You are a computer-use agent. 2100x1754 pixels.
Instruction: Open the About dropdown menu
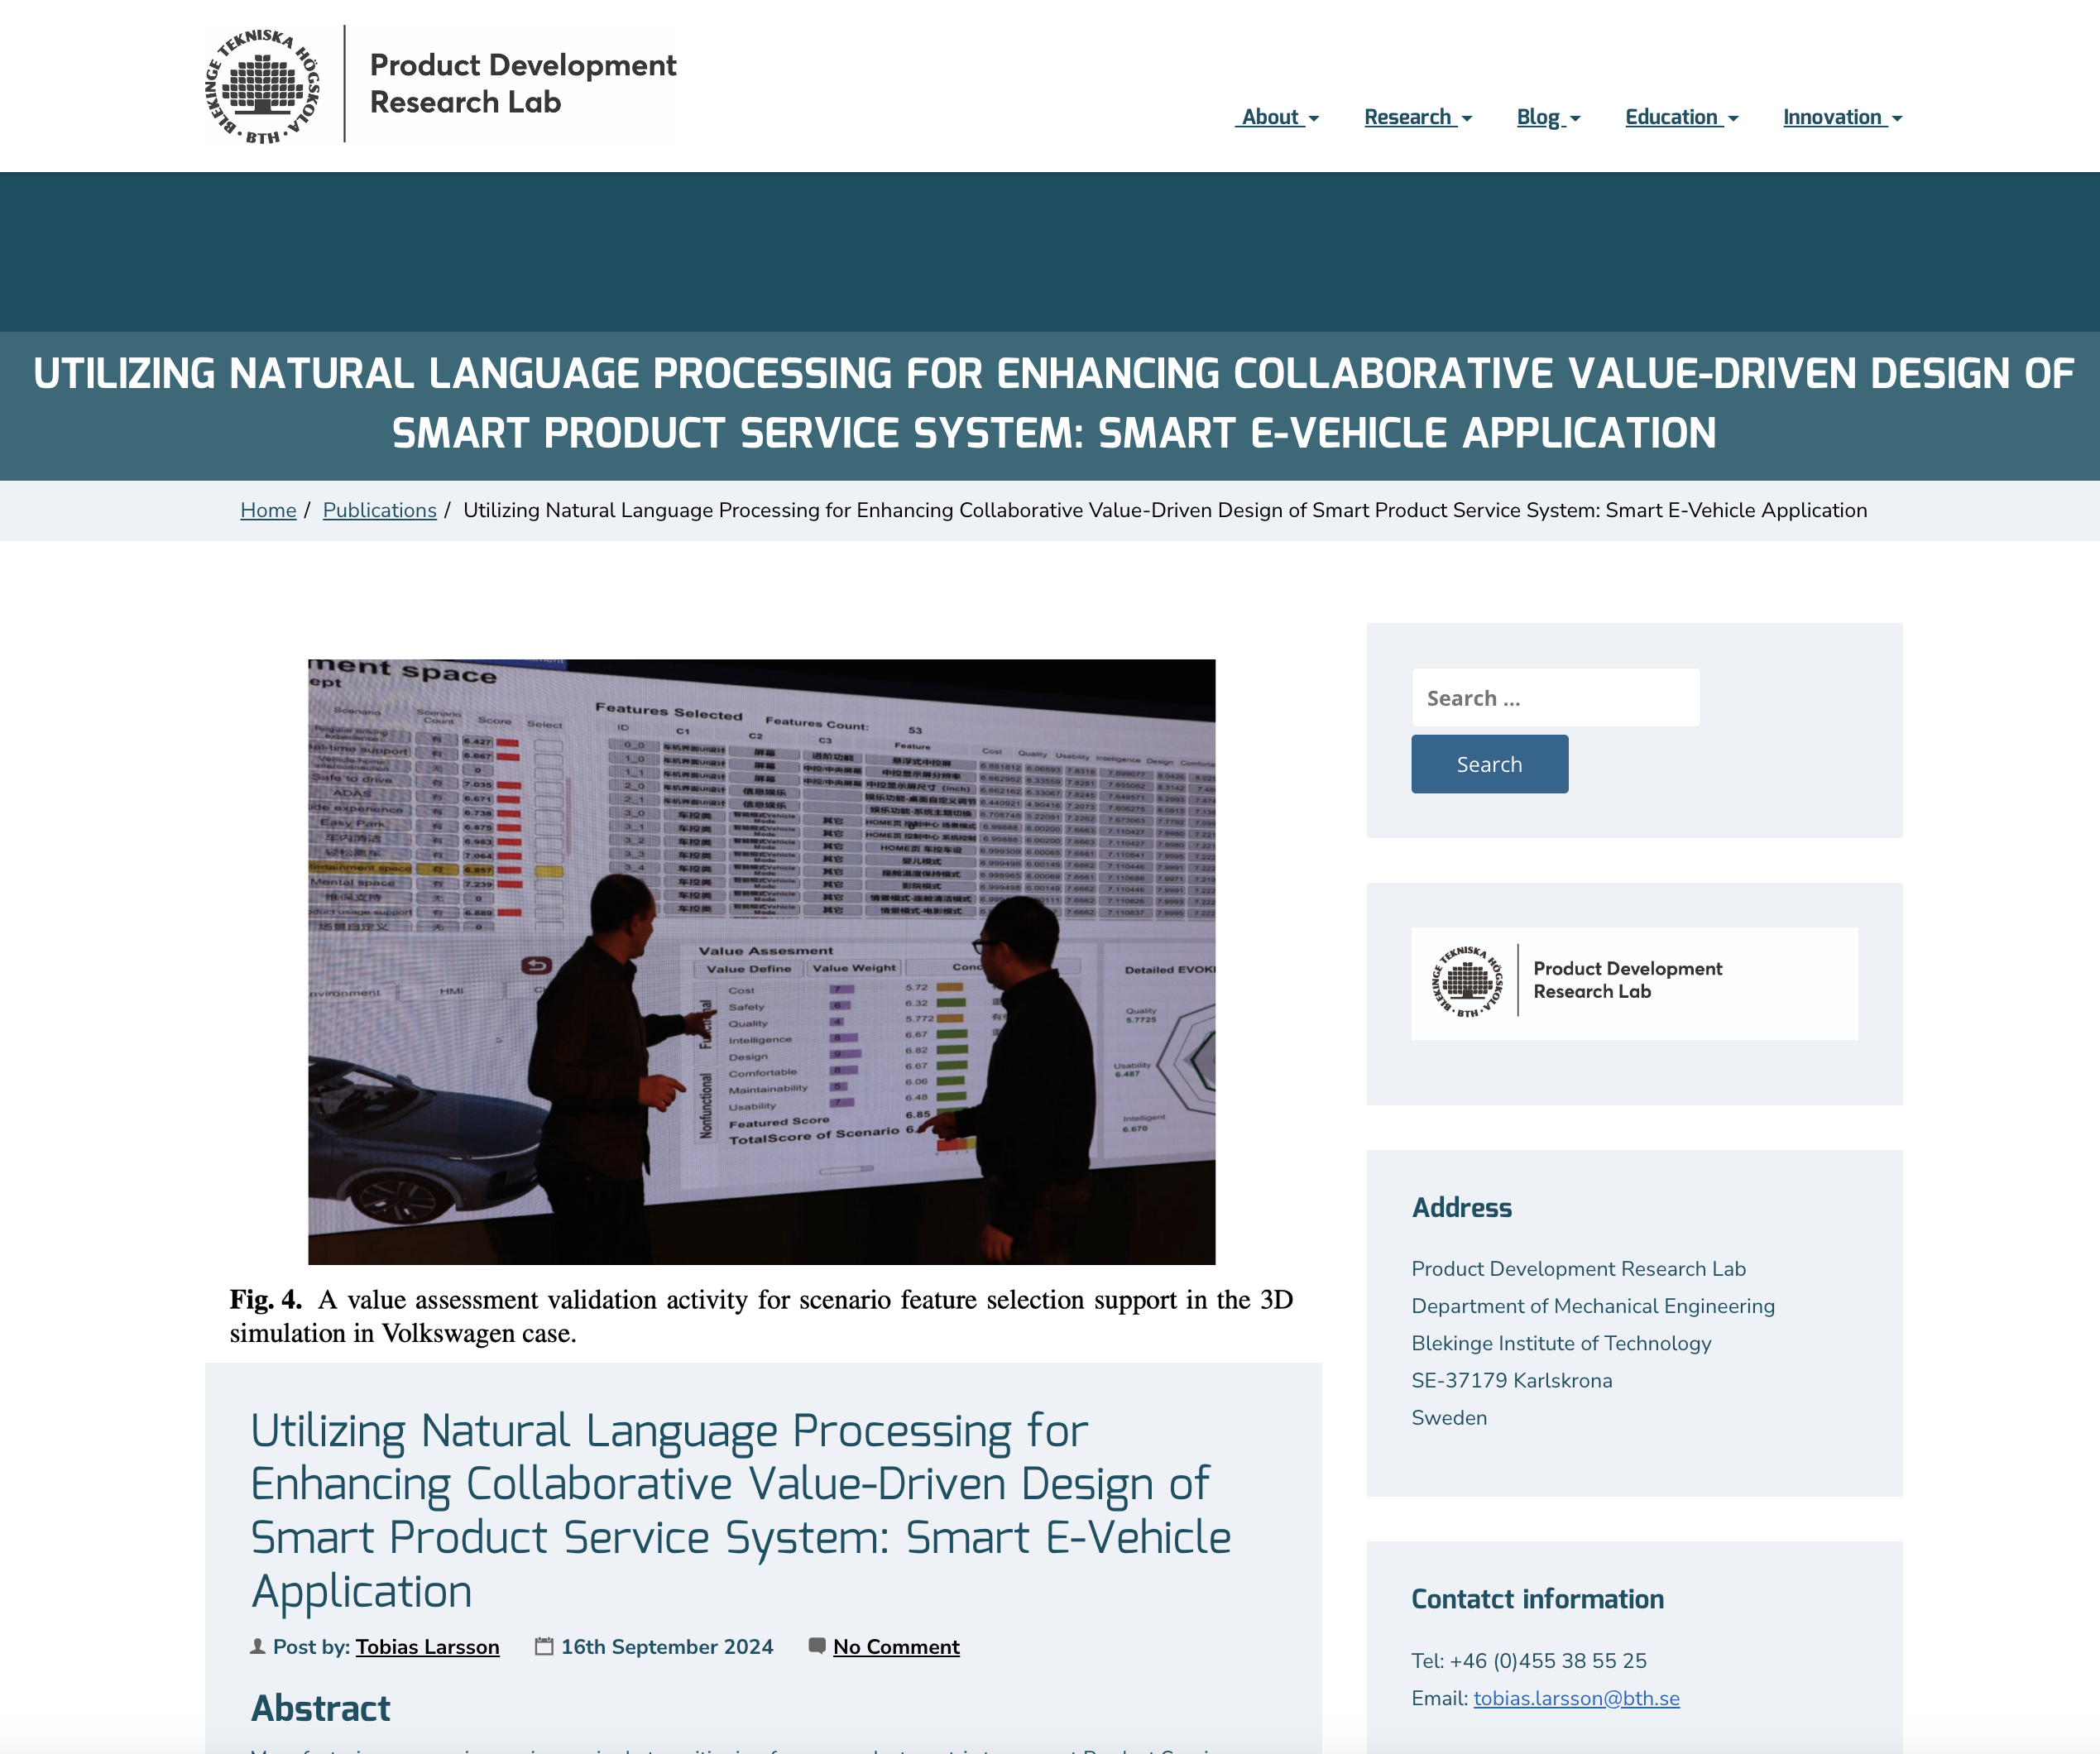1277,117
